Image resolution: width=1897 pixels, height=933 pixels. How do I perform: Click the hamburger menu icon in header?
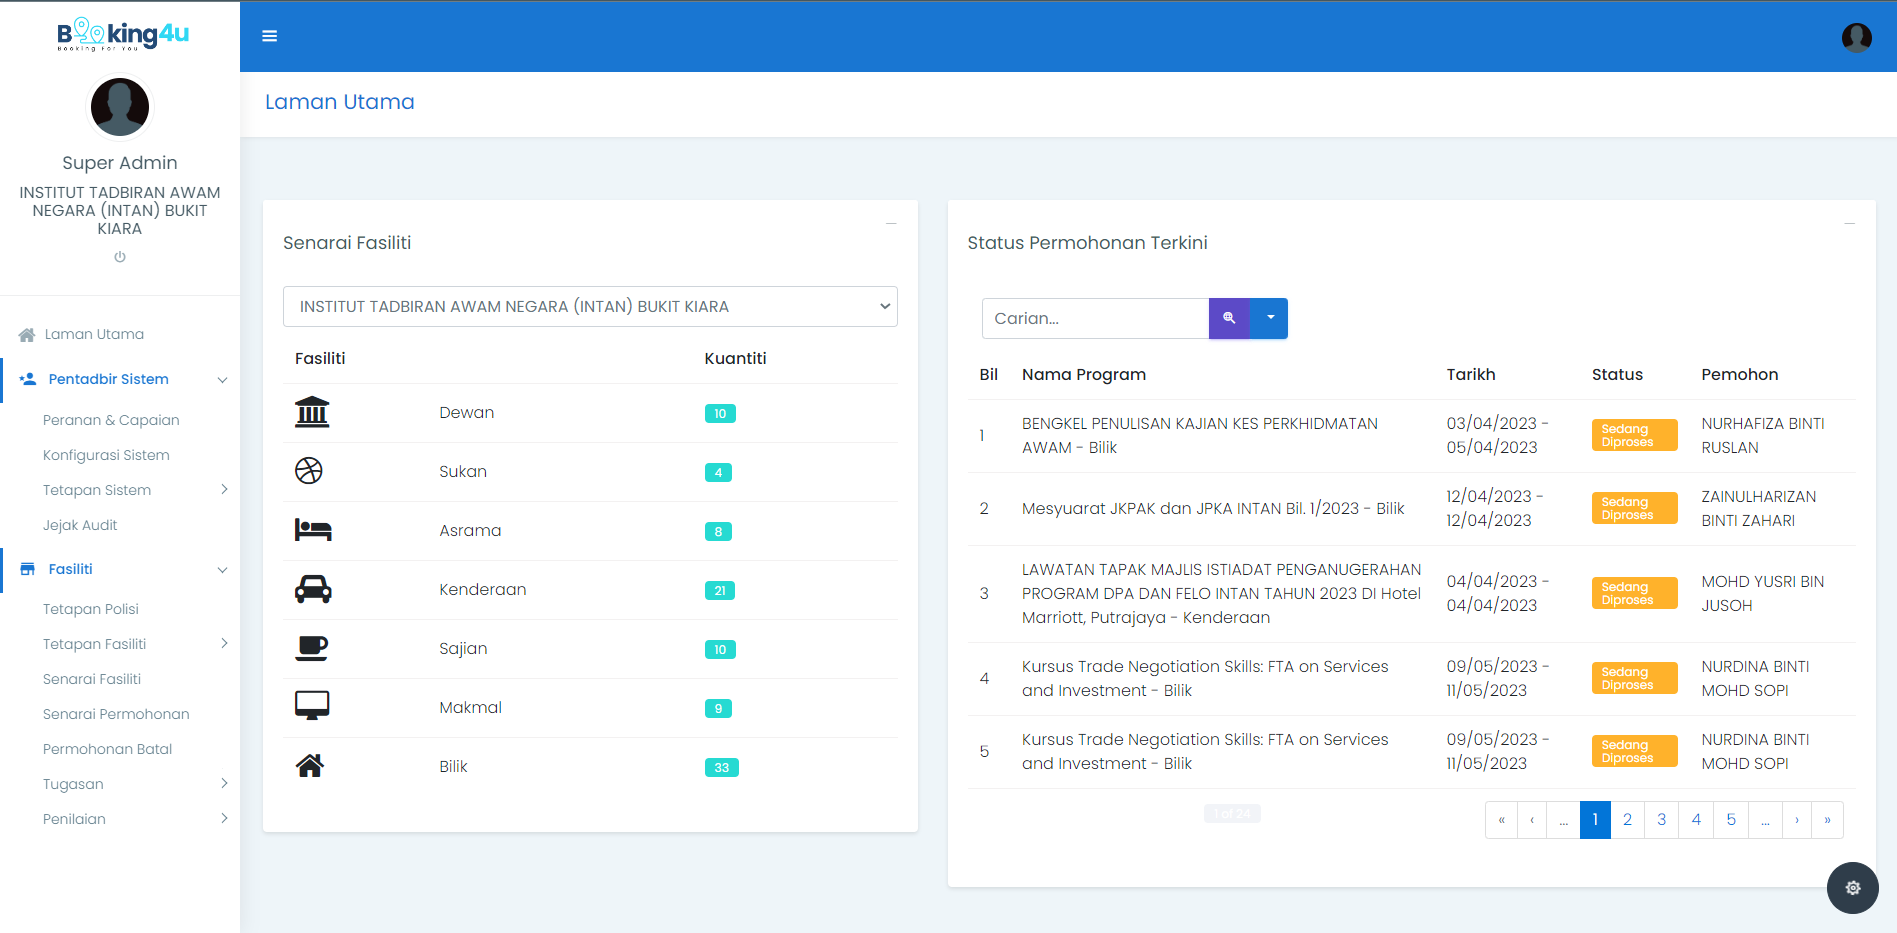(269, 36)
